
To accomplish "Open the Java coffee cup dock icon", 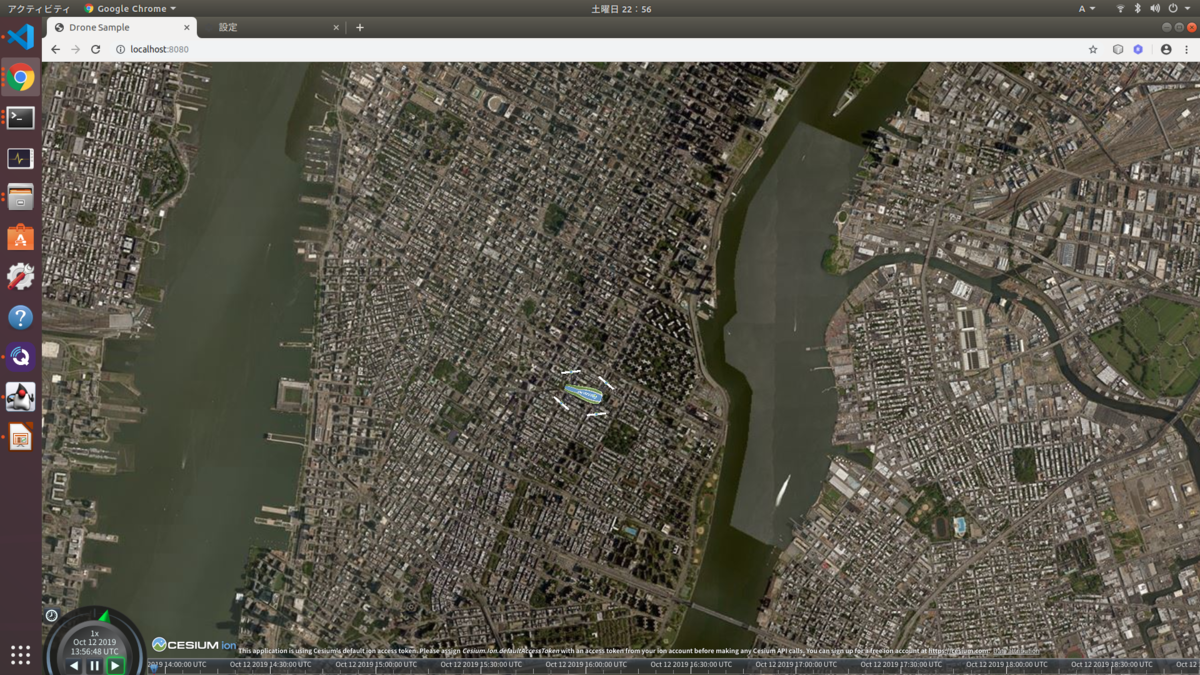I will pos(20,397).
